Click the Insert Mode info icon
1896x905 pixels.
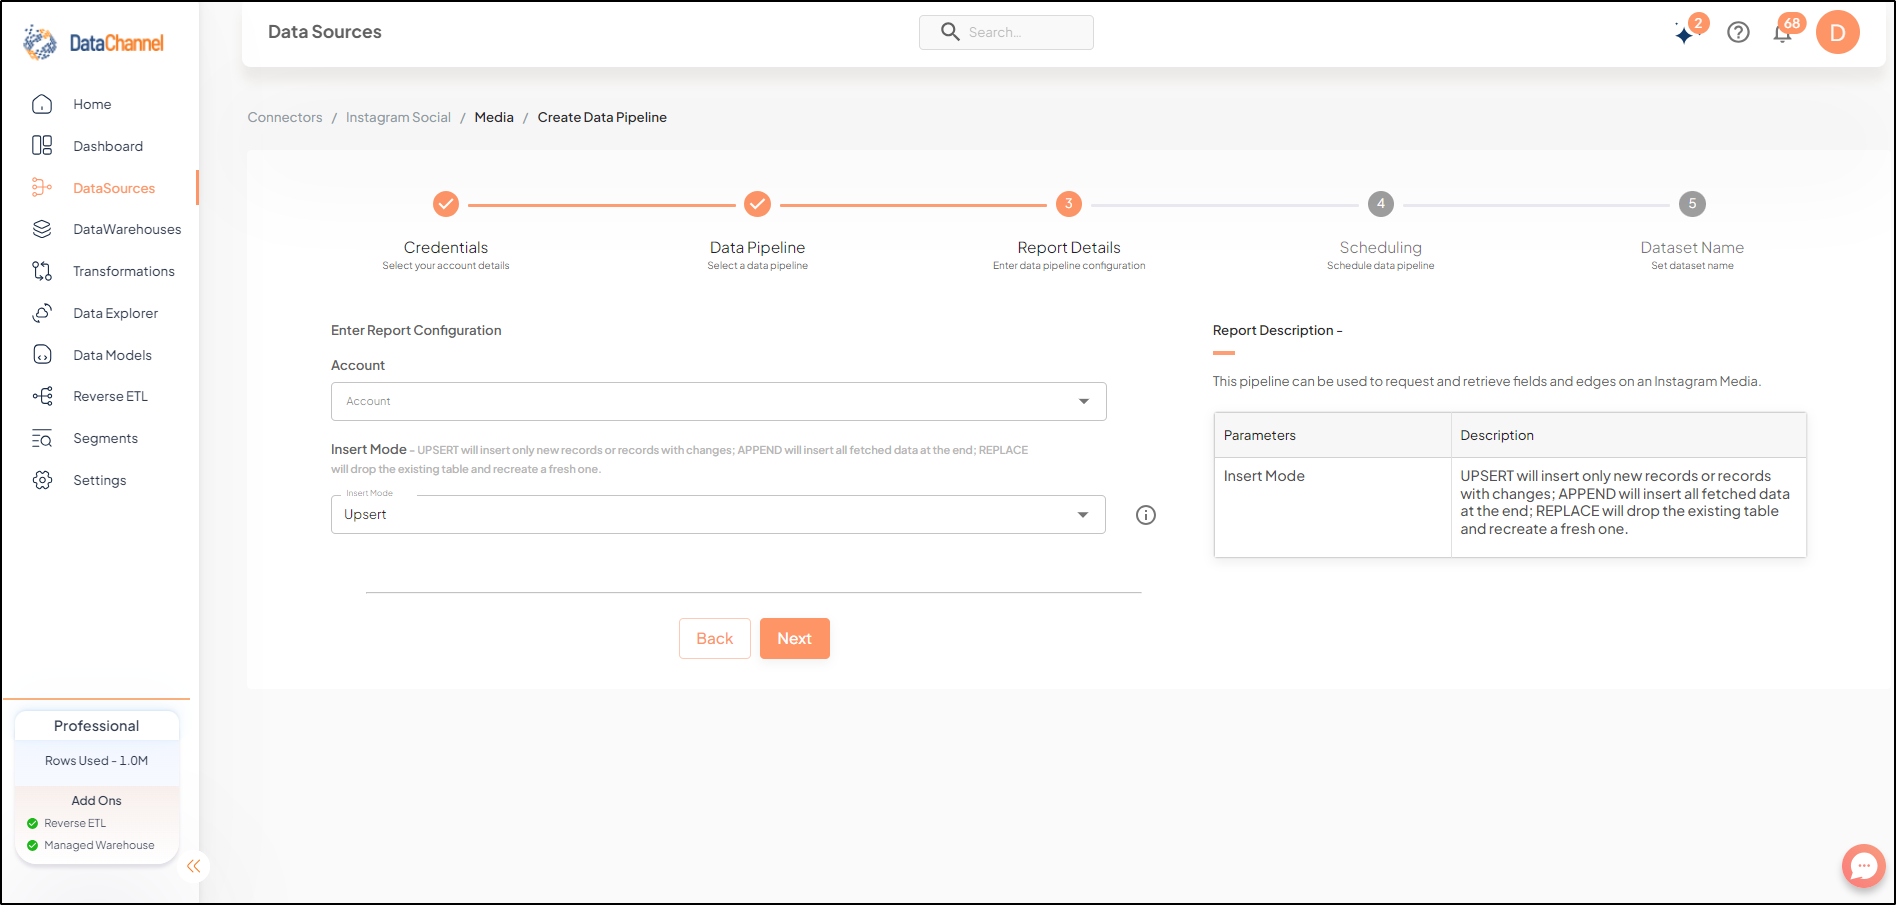[1146, 515]
